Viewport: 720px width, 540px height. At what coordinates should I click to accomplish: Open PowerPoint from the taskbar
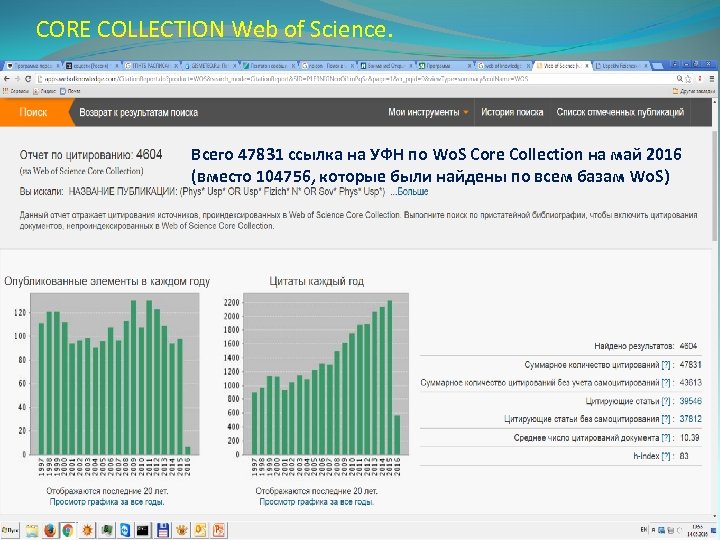pos(219,530)
